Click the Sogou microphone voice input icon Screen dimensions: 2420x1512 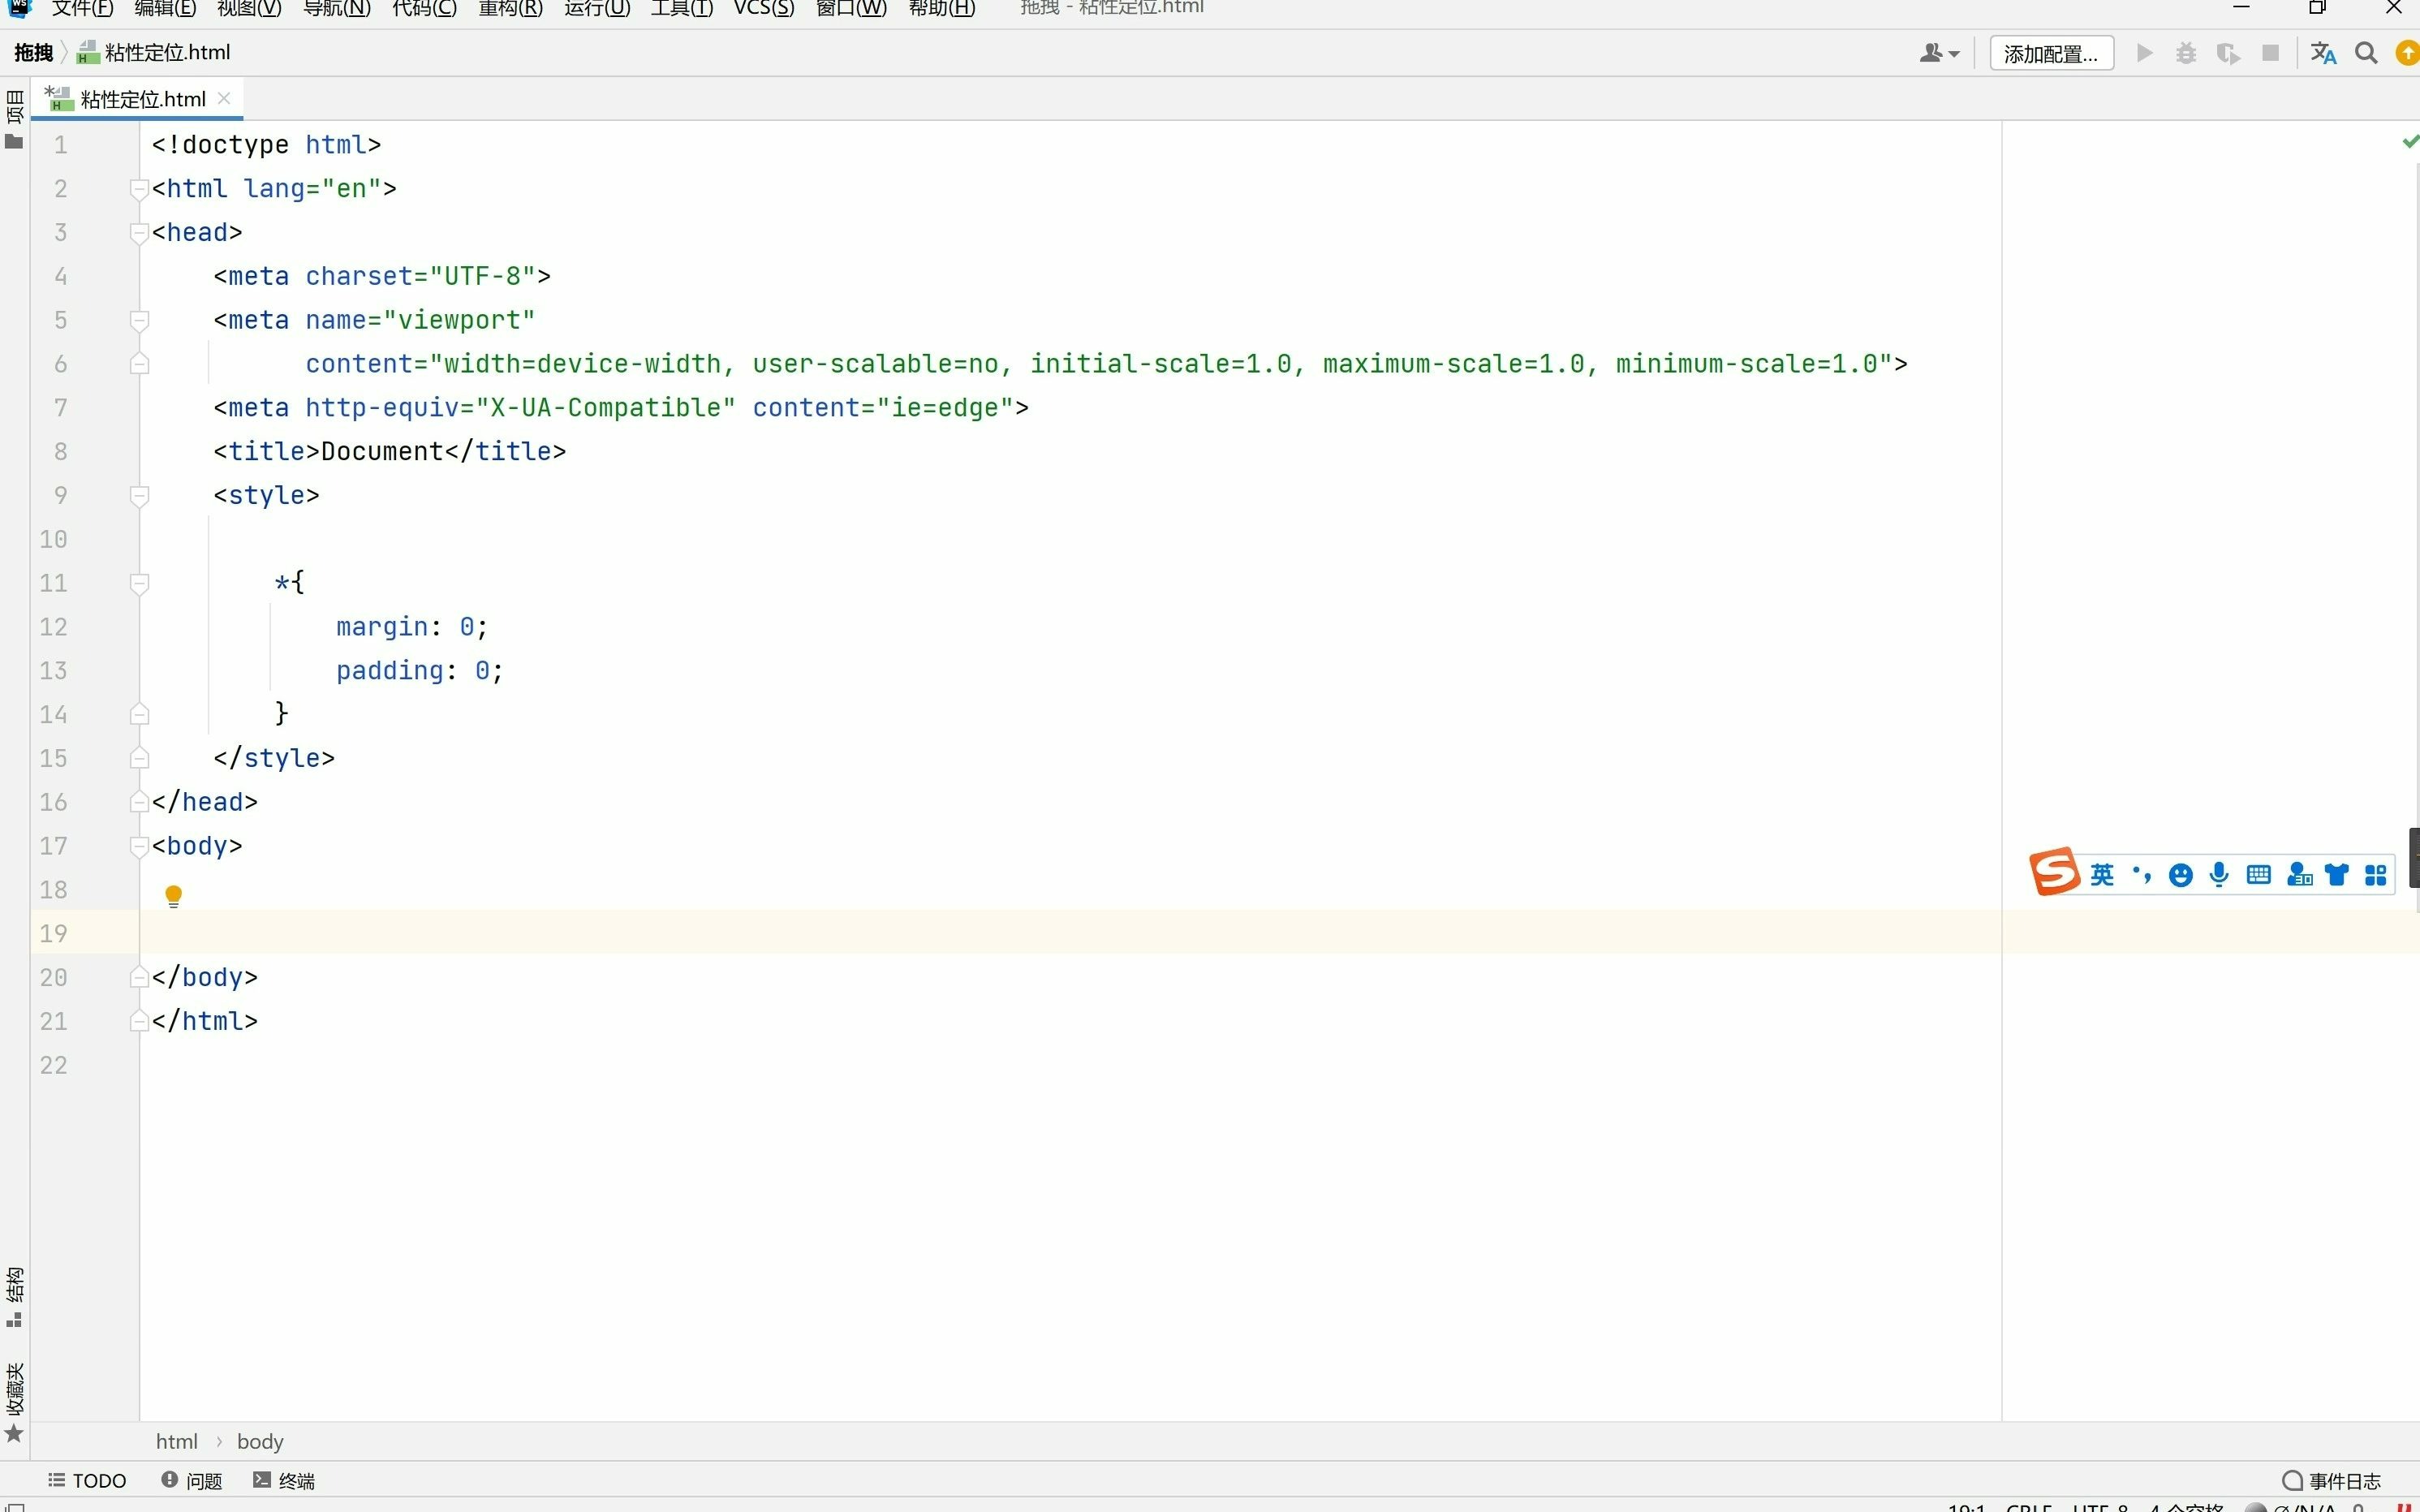click(x=2219, y=875)
